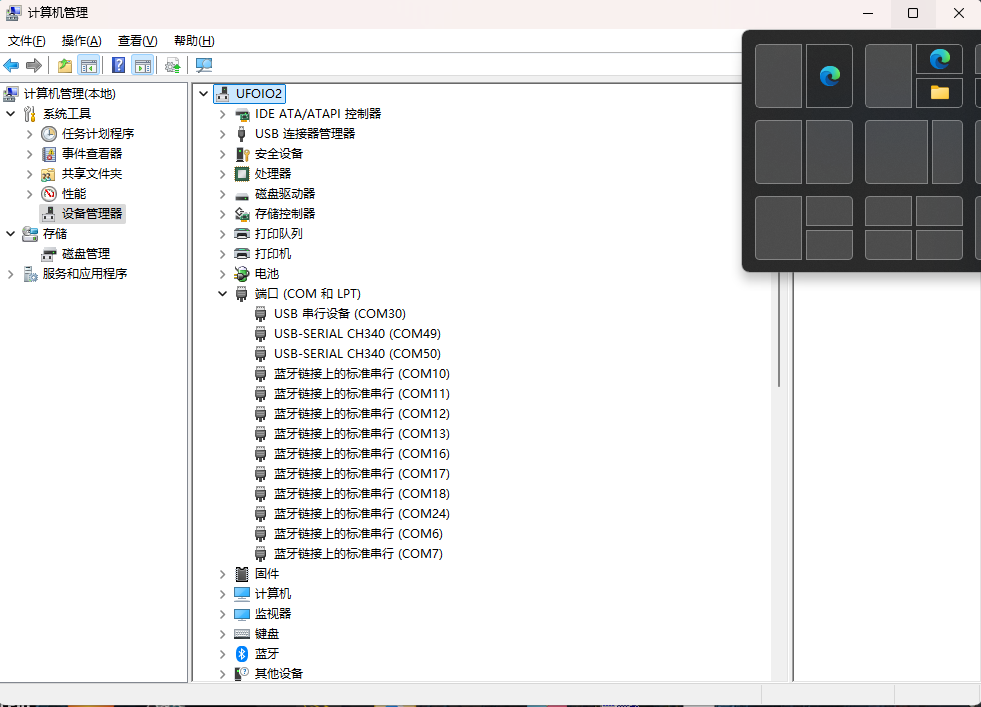981x707 pixels.
Task: Select 设备管理器 in the left tree
Action: tap(91, 214)
